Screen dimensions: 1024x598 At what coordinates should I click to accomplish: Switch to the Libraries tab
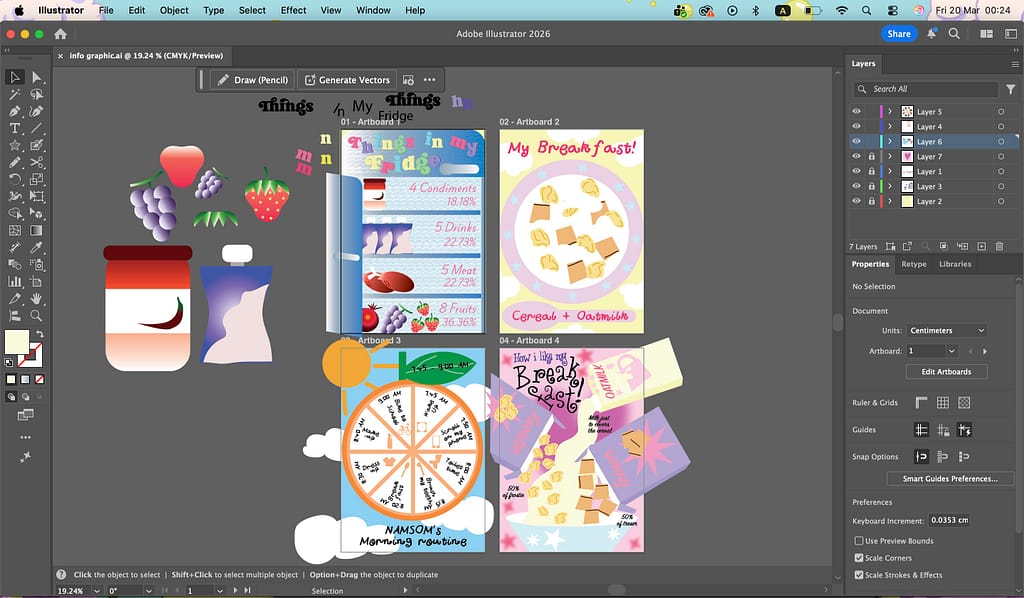954,264
